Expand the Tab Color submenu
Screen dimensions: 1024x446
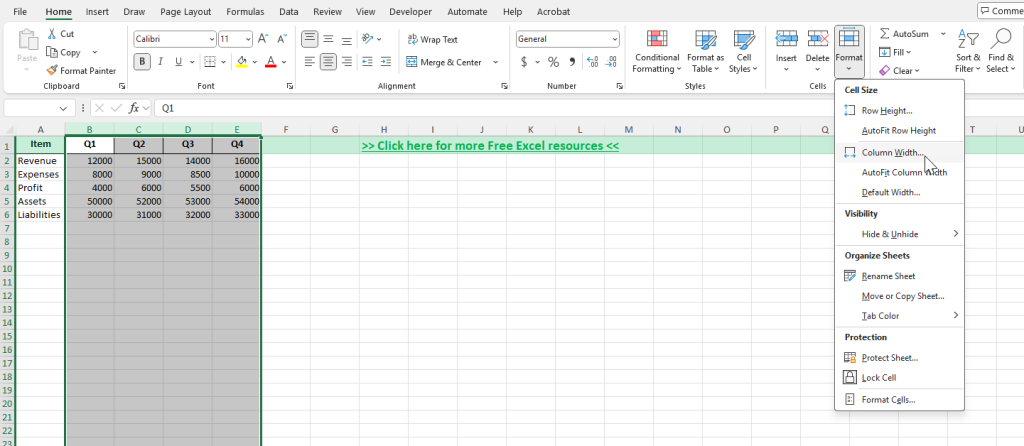899,315
